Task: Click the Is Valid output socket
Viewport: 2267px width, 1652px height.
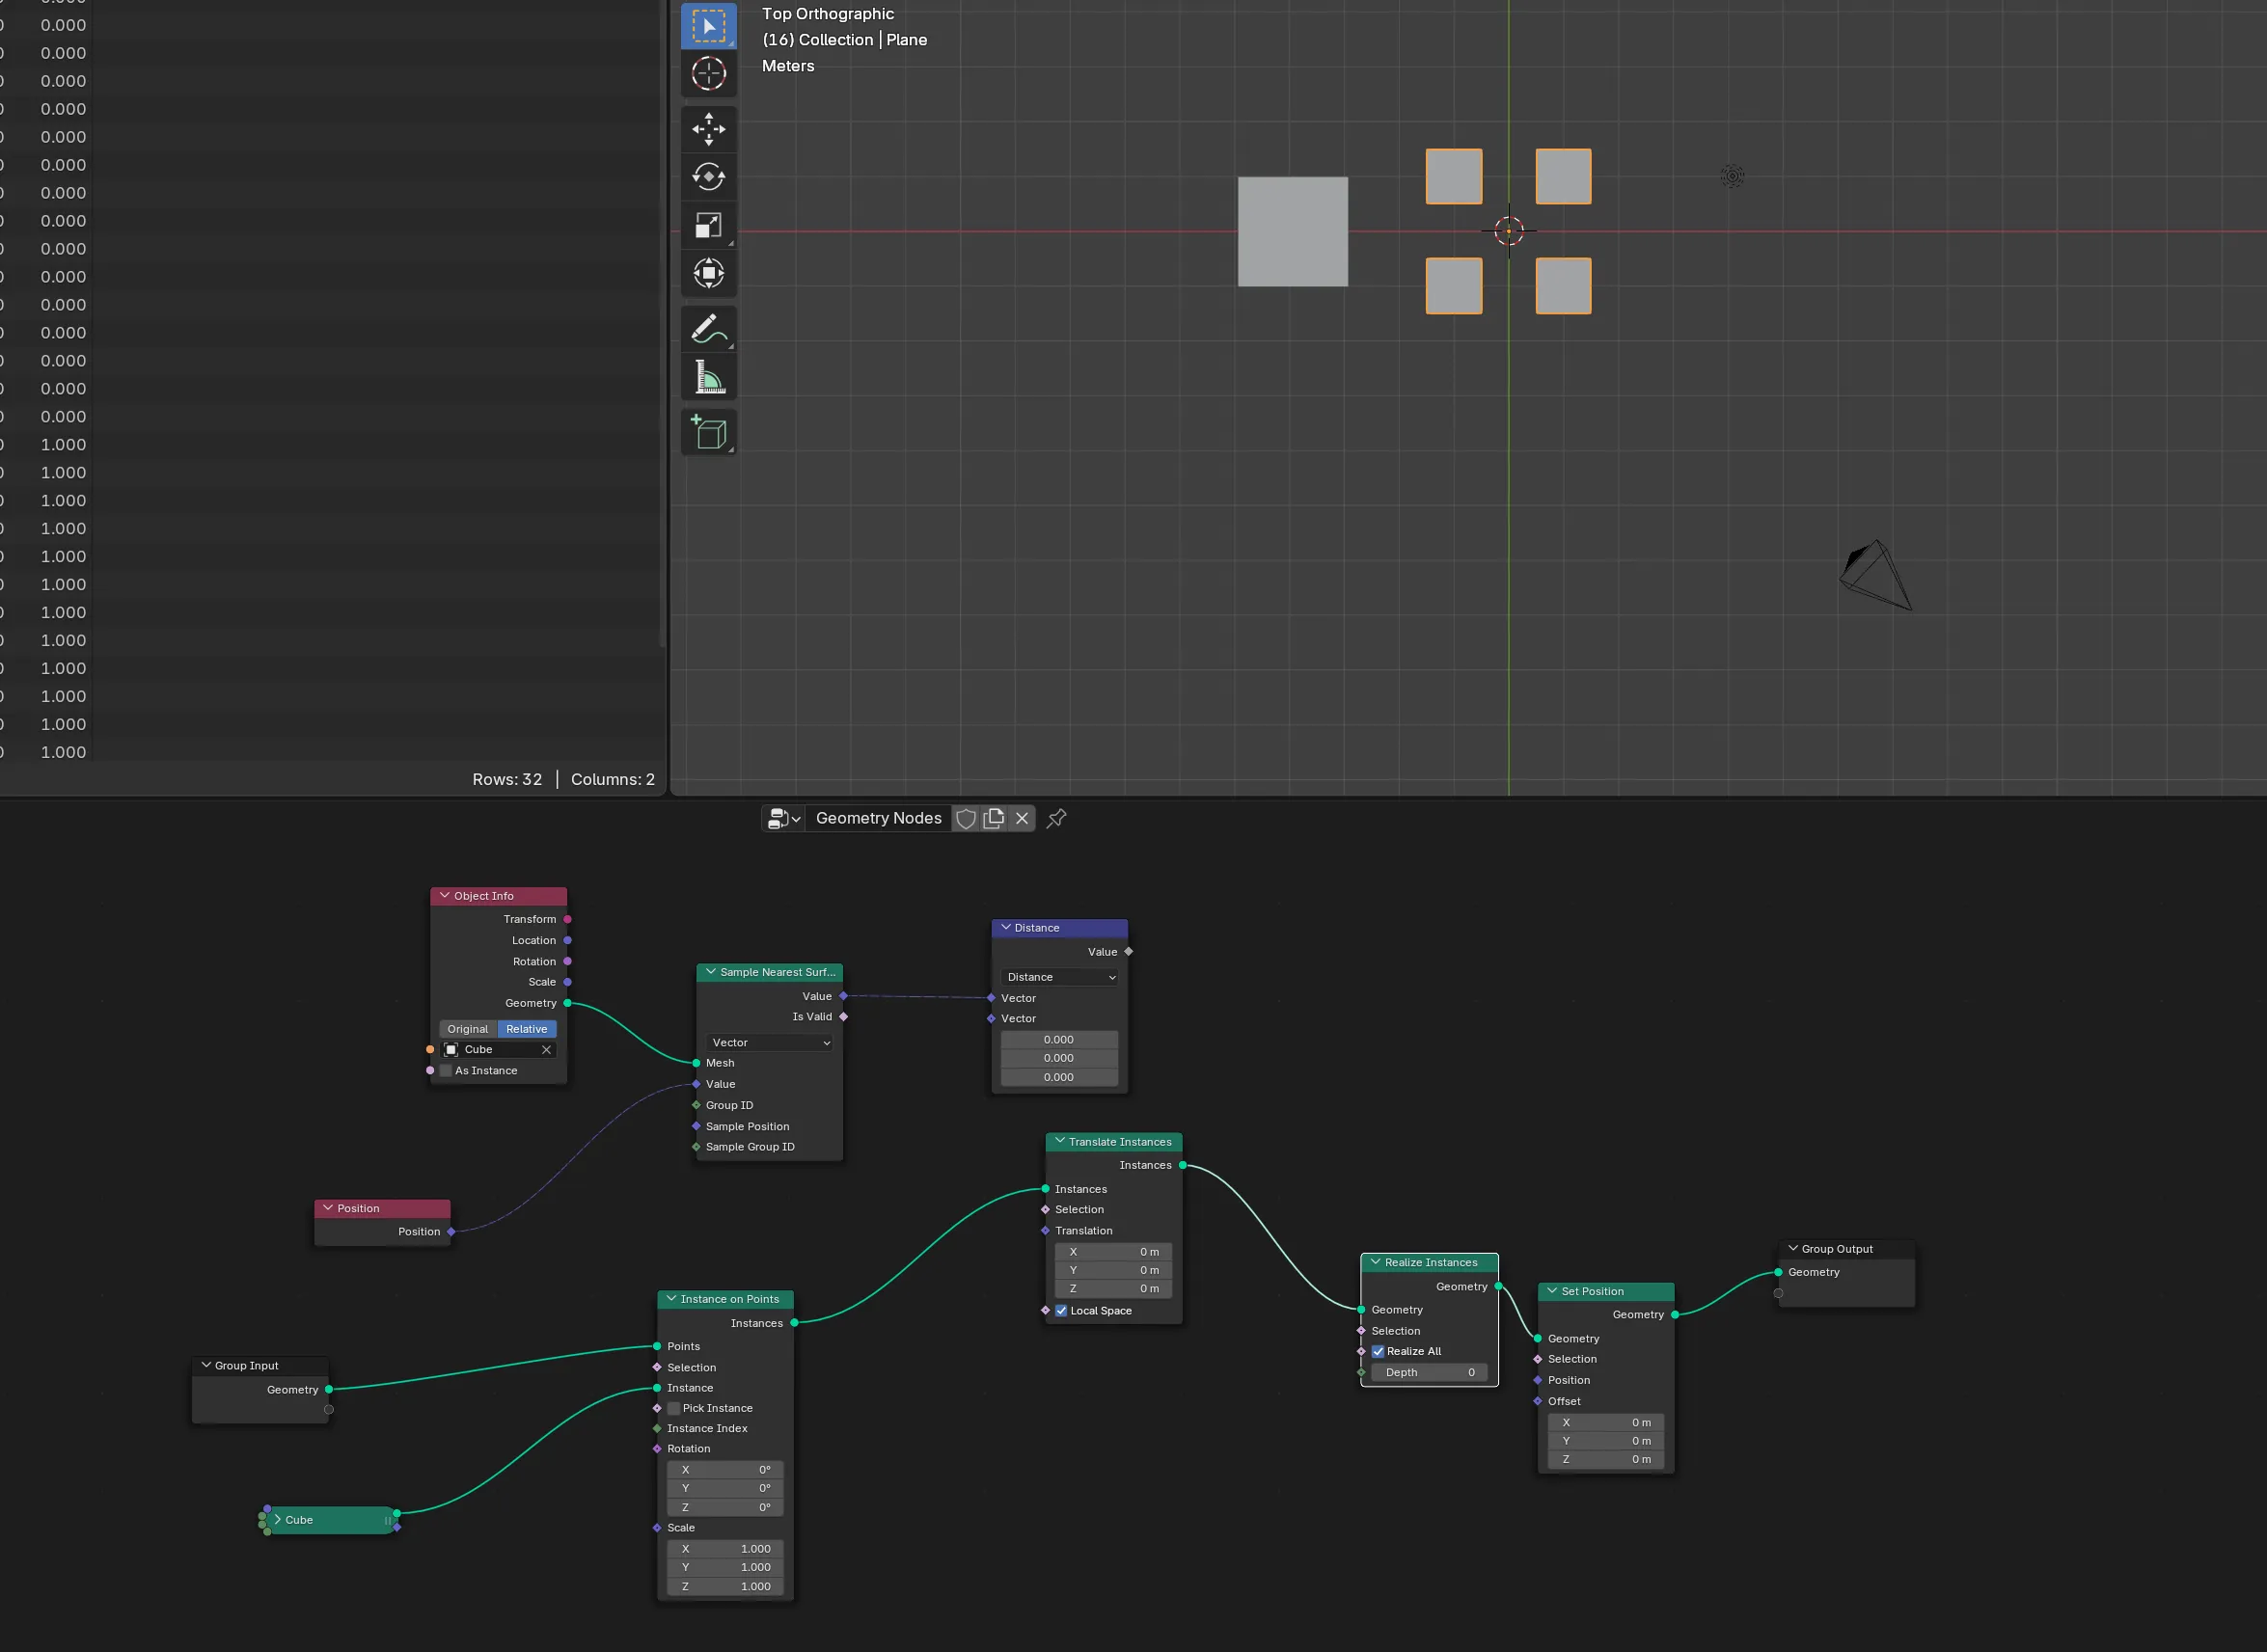Action: coord(844,1017)
